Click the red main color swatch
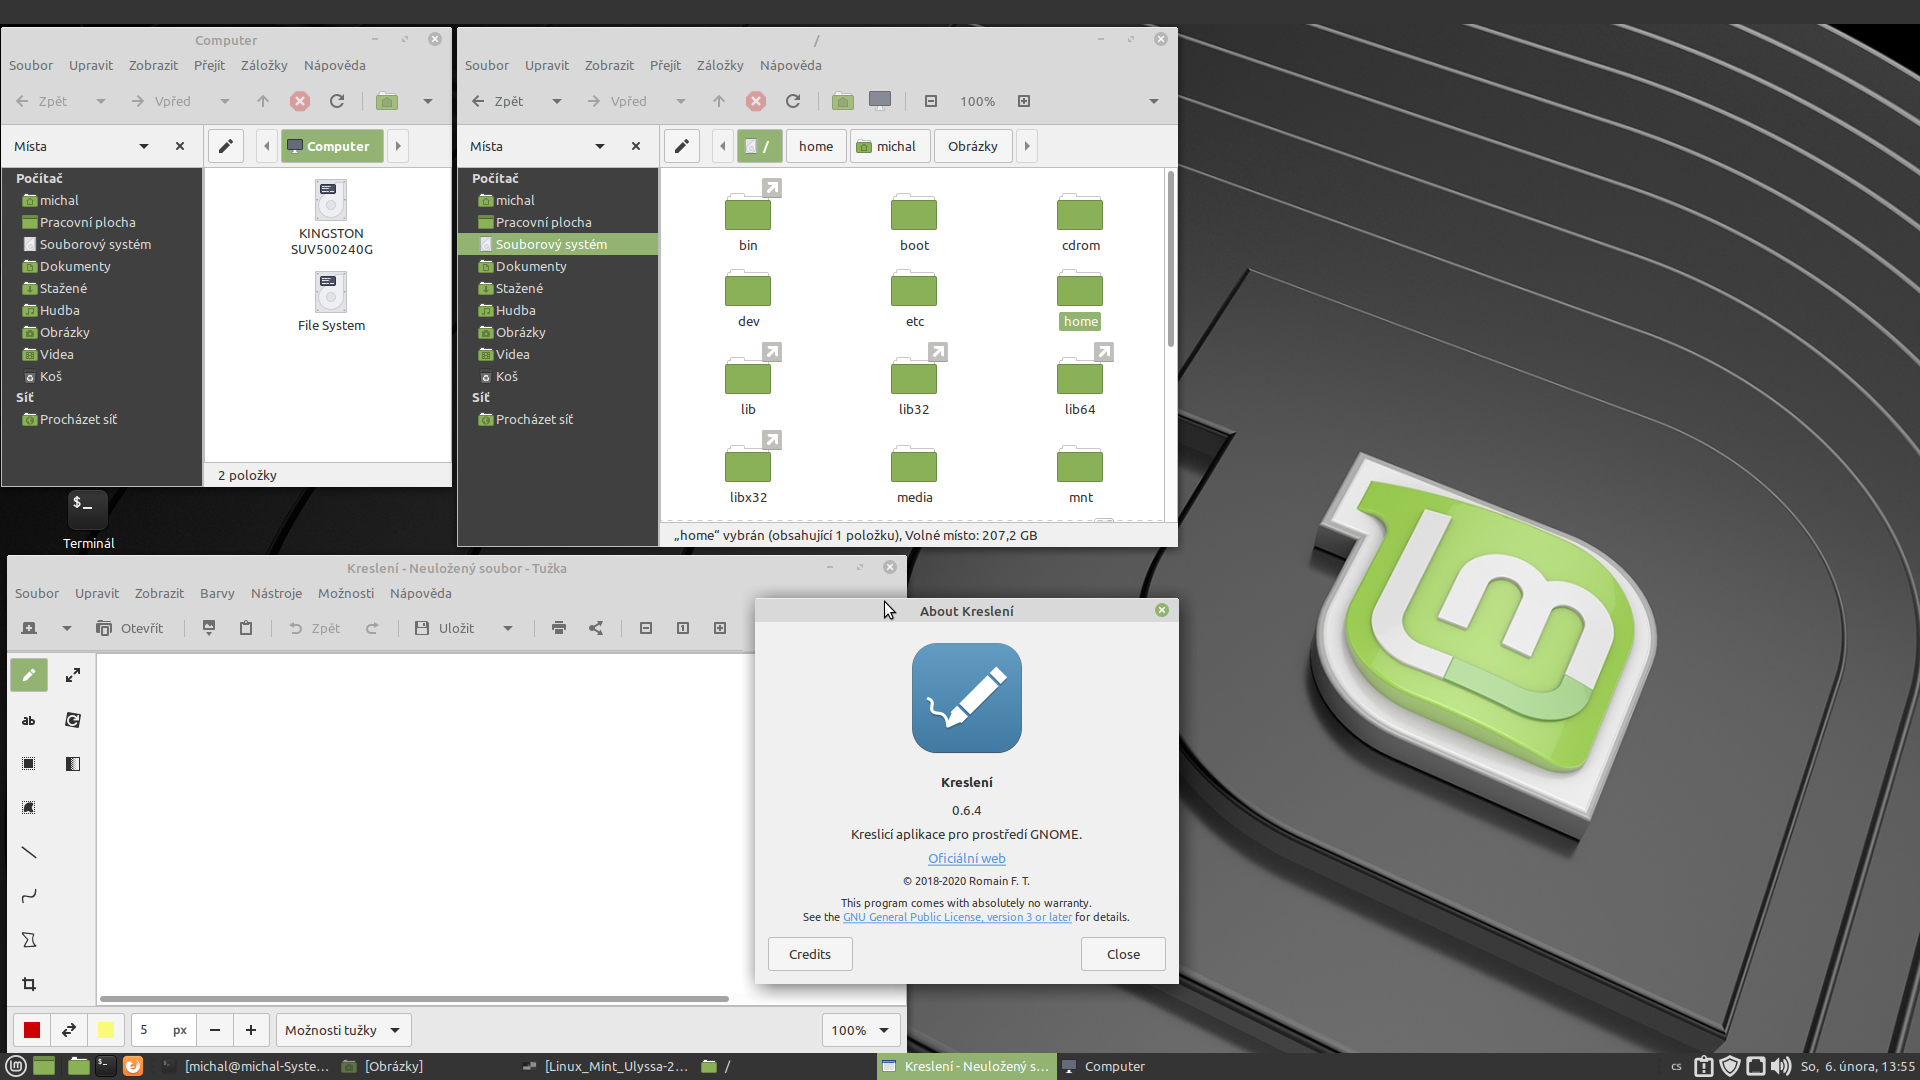This screenshot has height=1080, width=1920. tap(32, 1030)
